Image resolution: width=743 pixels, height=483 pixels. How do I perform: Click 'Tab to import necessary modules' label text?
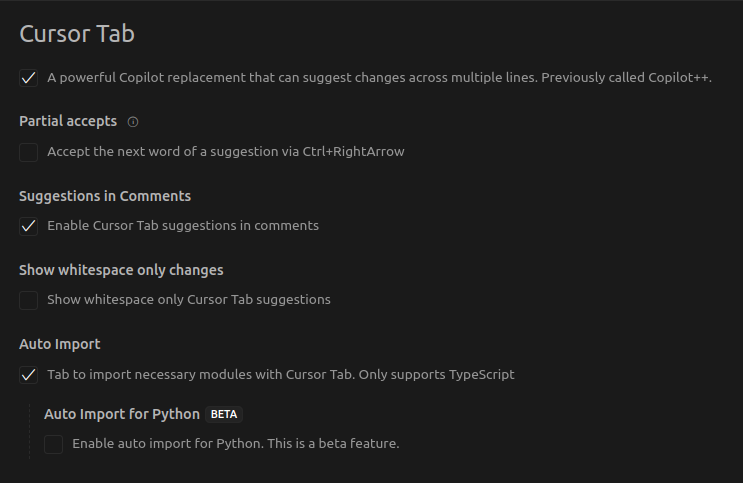pos(281,374)
